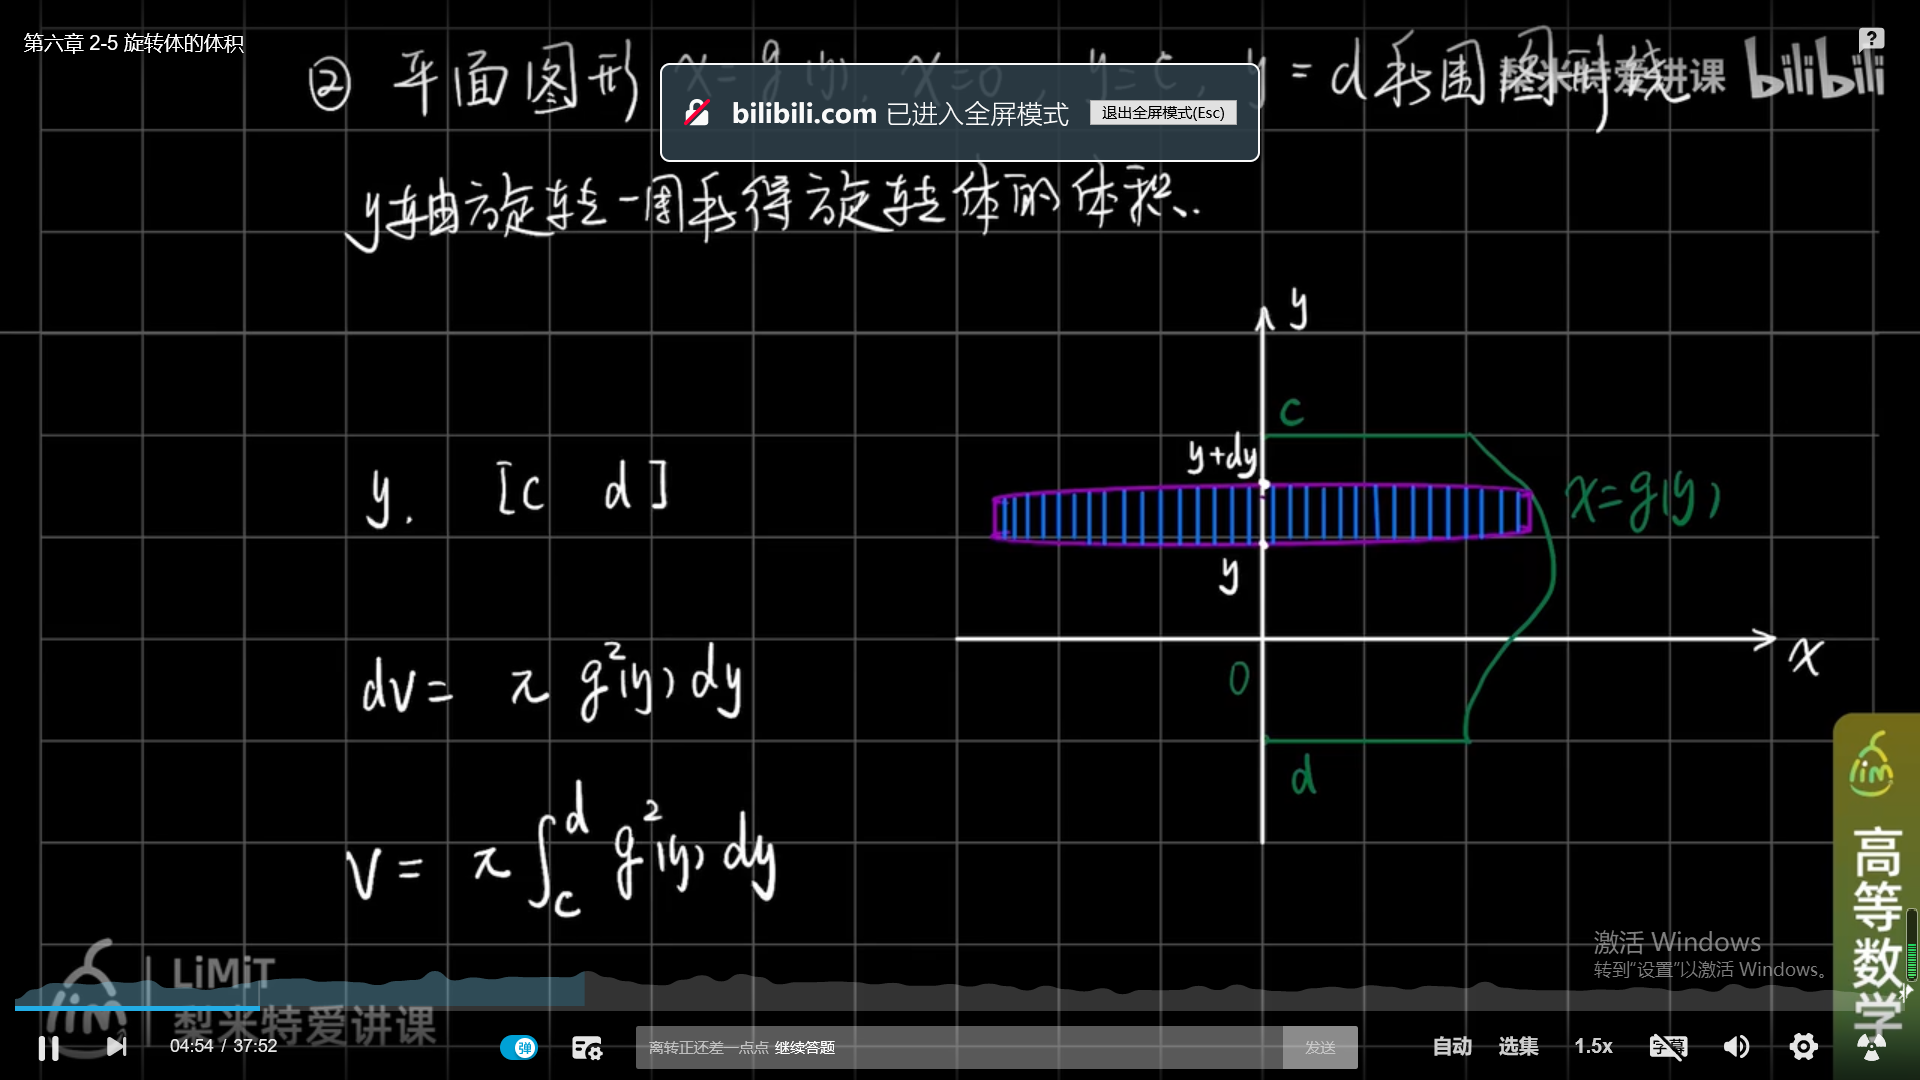
Task: Click the blocked lock icon in notification
Action: point(697,113)
